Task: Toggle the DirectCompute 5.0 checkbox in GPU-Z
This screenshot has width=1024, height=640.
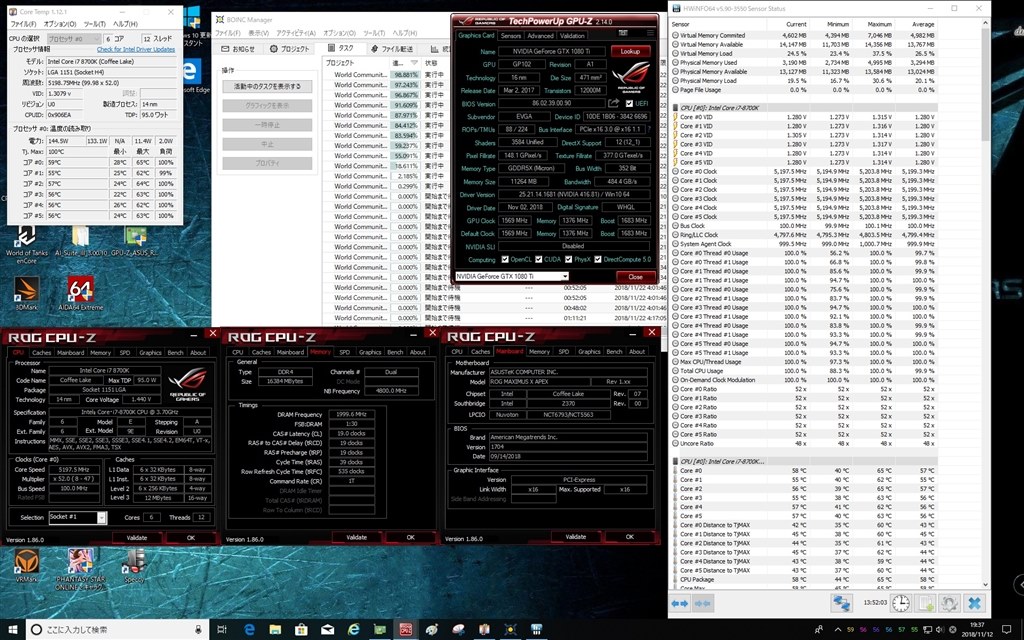Action: click(598, 259)
